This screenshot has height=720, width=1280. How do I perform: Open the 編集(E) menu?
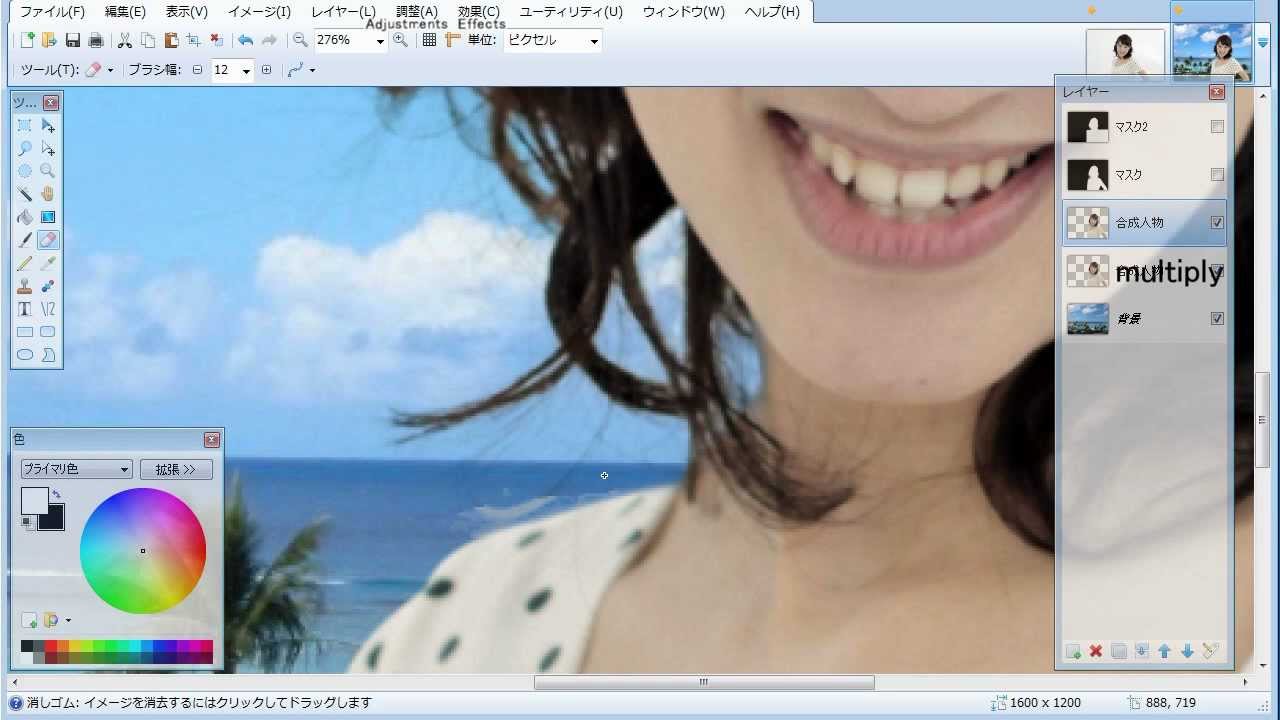[125, 12]
